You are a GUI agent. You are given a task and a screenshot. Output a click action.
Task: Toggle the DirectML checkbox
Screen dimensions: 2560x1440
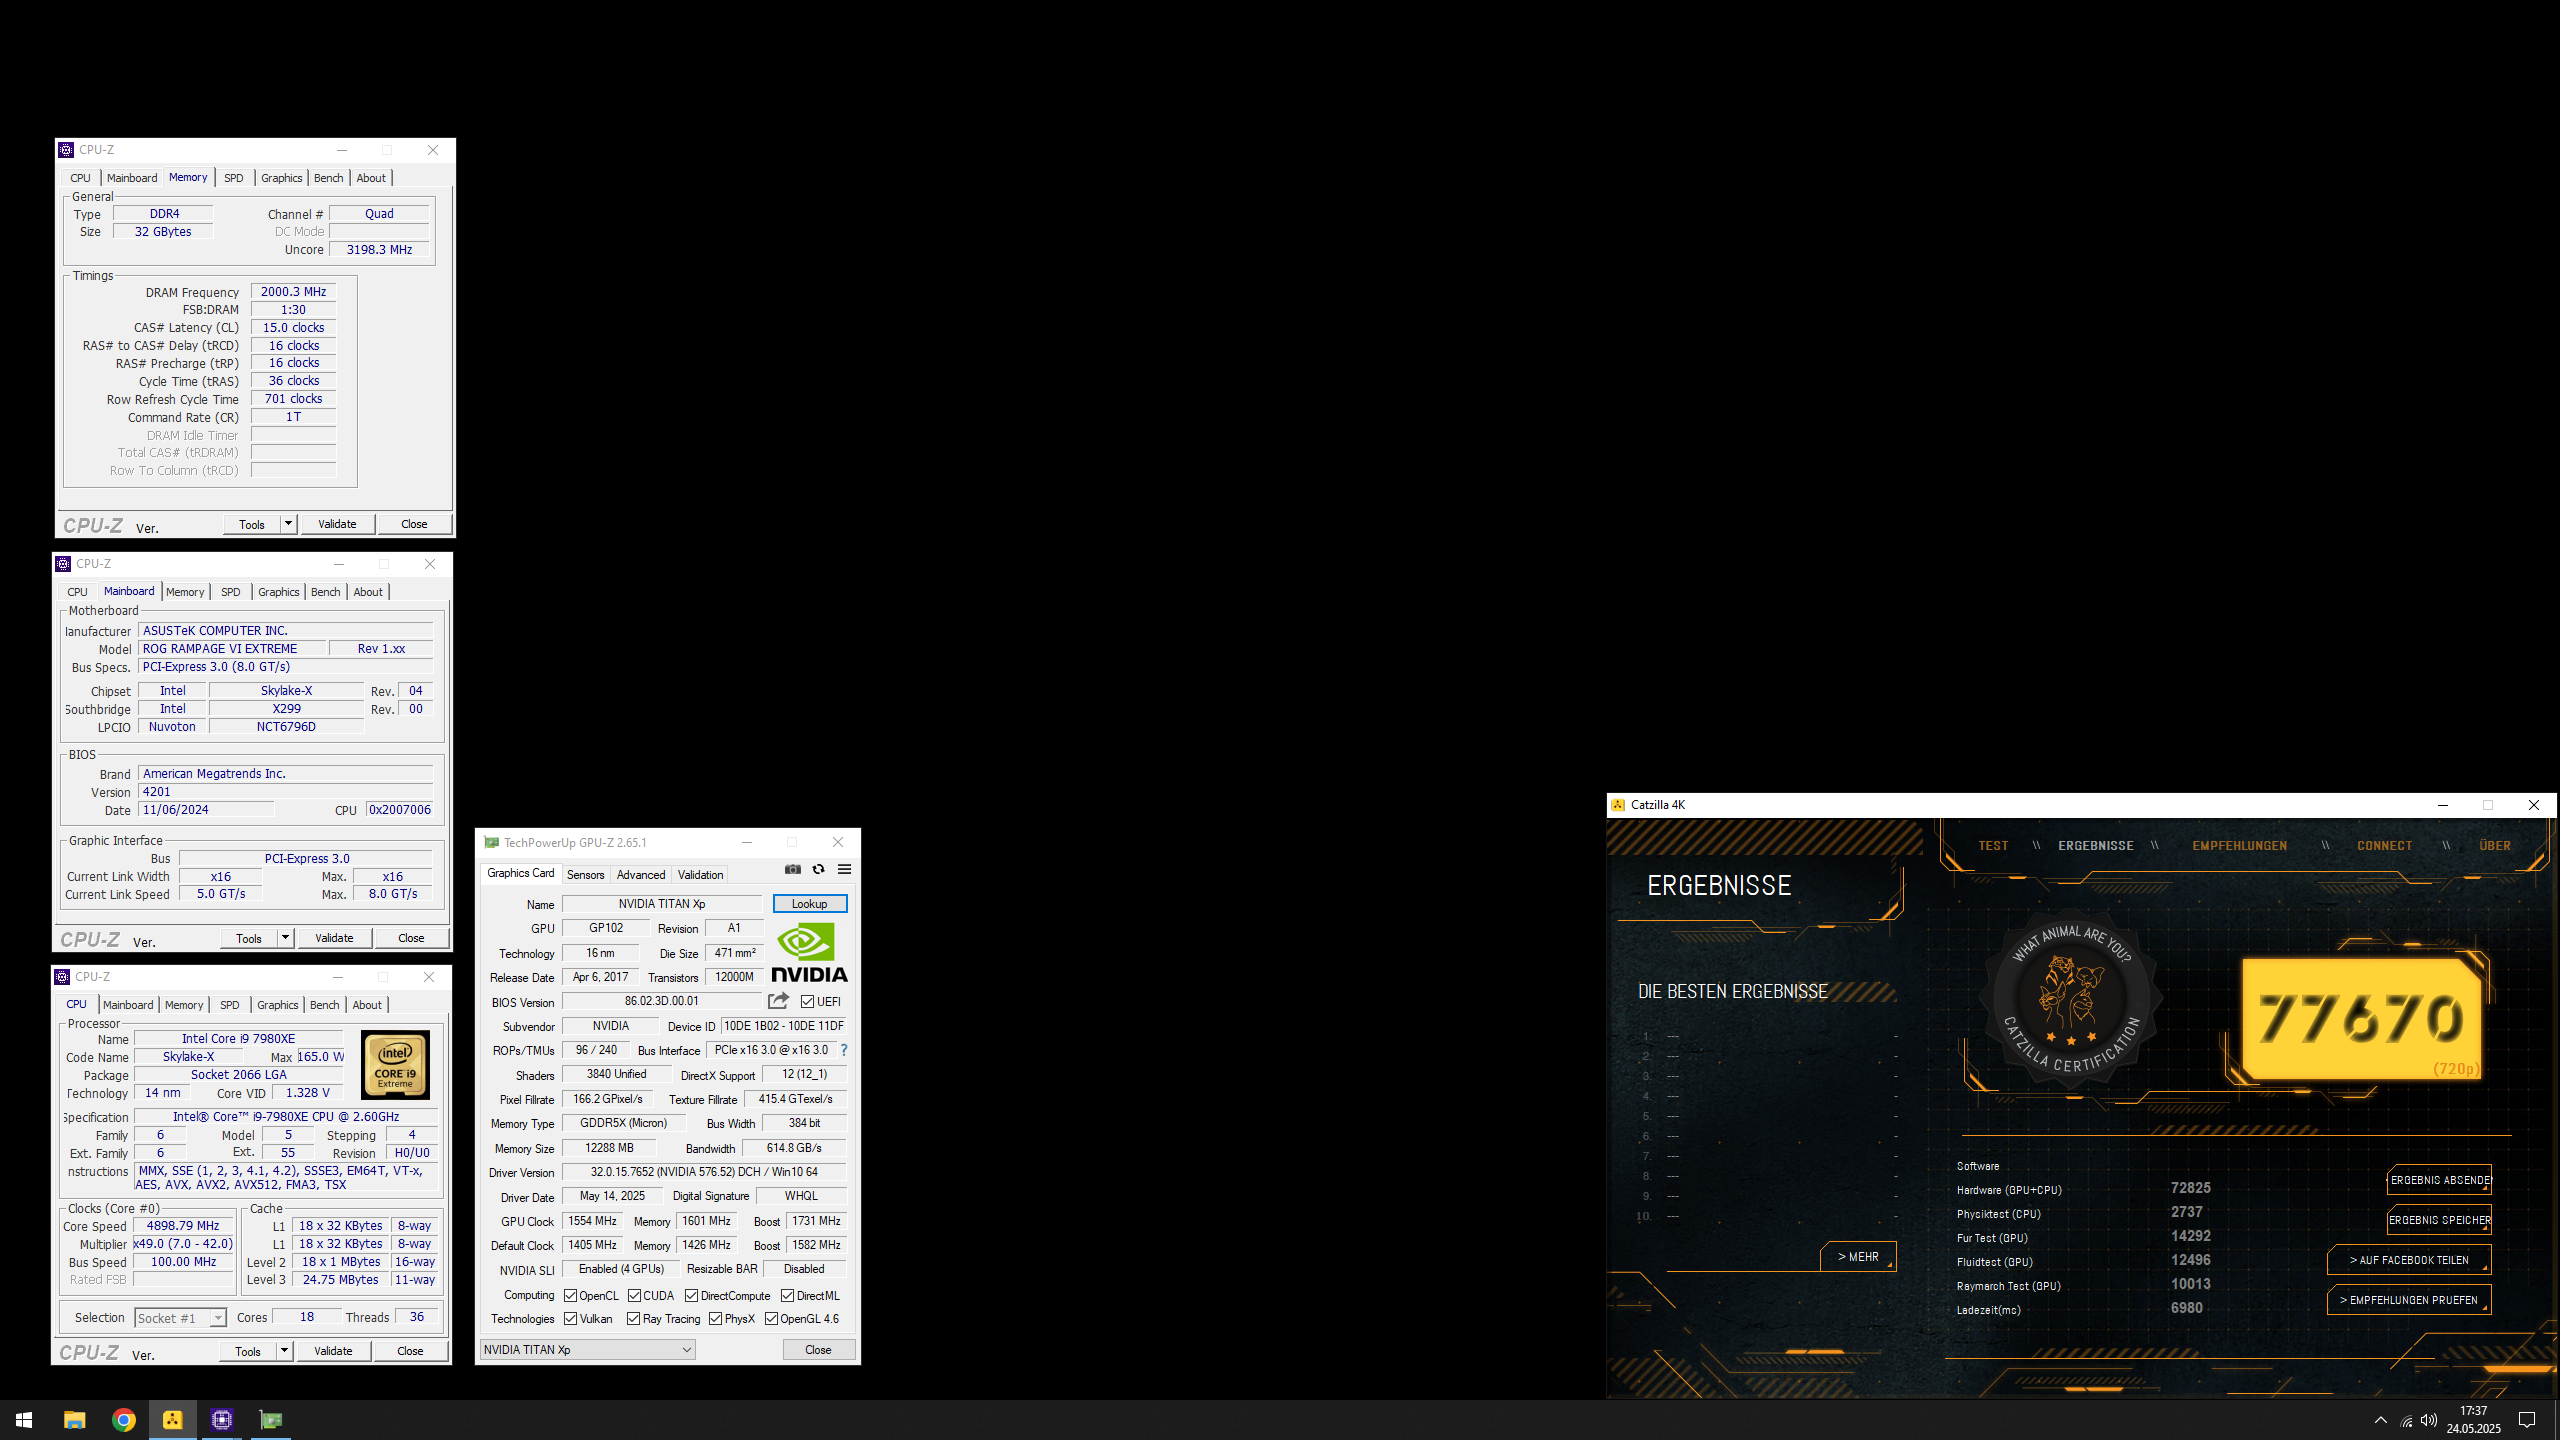[x=787, y=1295]
